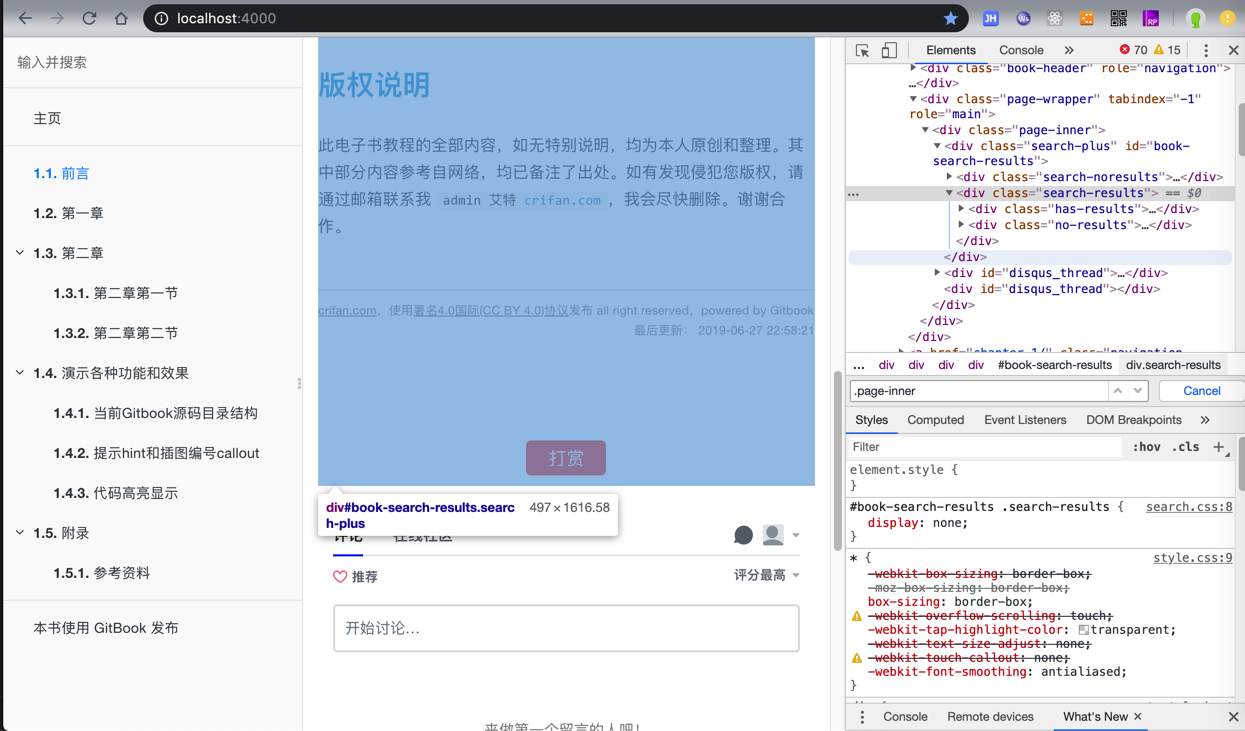Focus the Styles Filter field
Viewport: 1245px width, 731px height.
(986, 447)
